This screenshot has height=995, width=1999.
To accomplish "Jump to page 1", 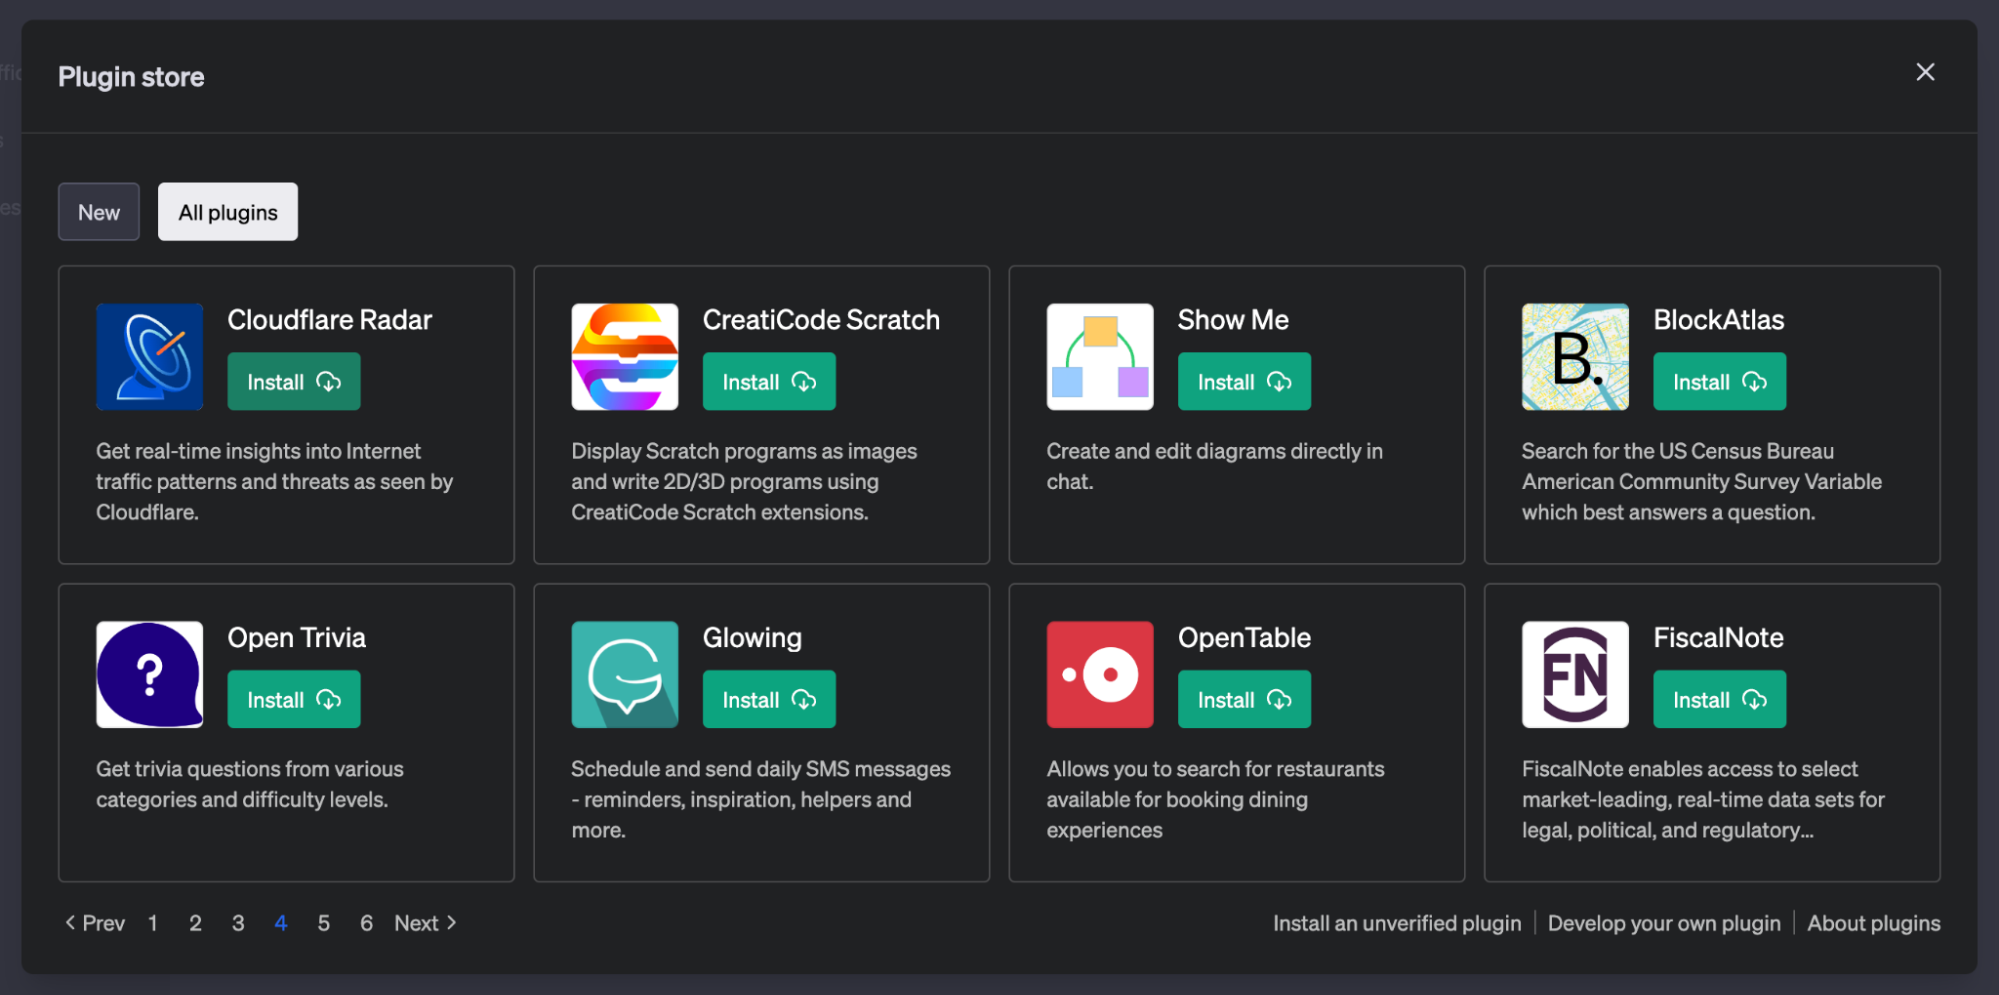I will coord(153,923).
